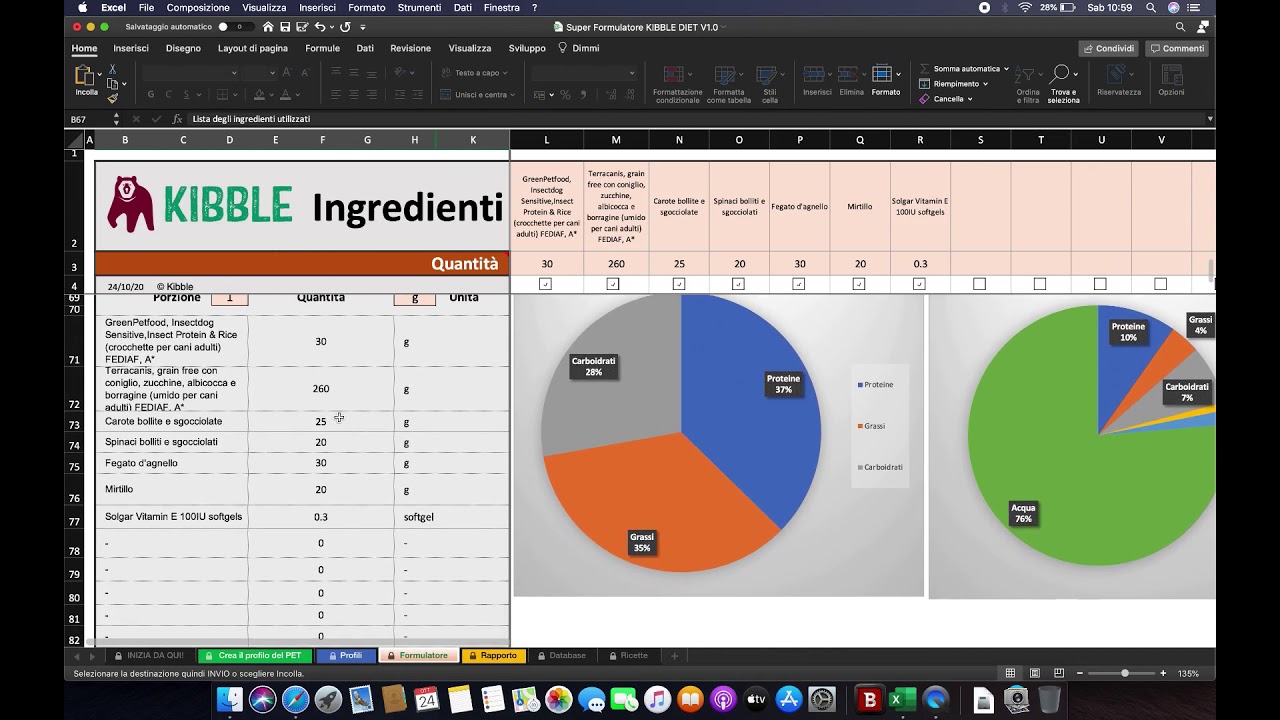Image resolution: width=1280 pixels, height=720 pixels.
Task: Click the format painter brush icon
Action: (x=112, y=98)
